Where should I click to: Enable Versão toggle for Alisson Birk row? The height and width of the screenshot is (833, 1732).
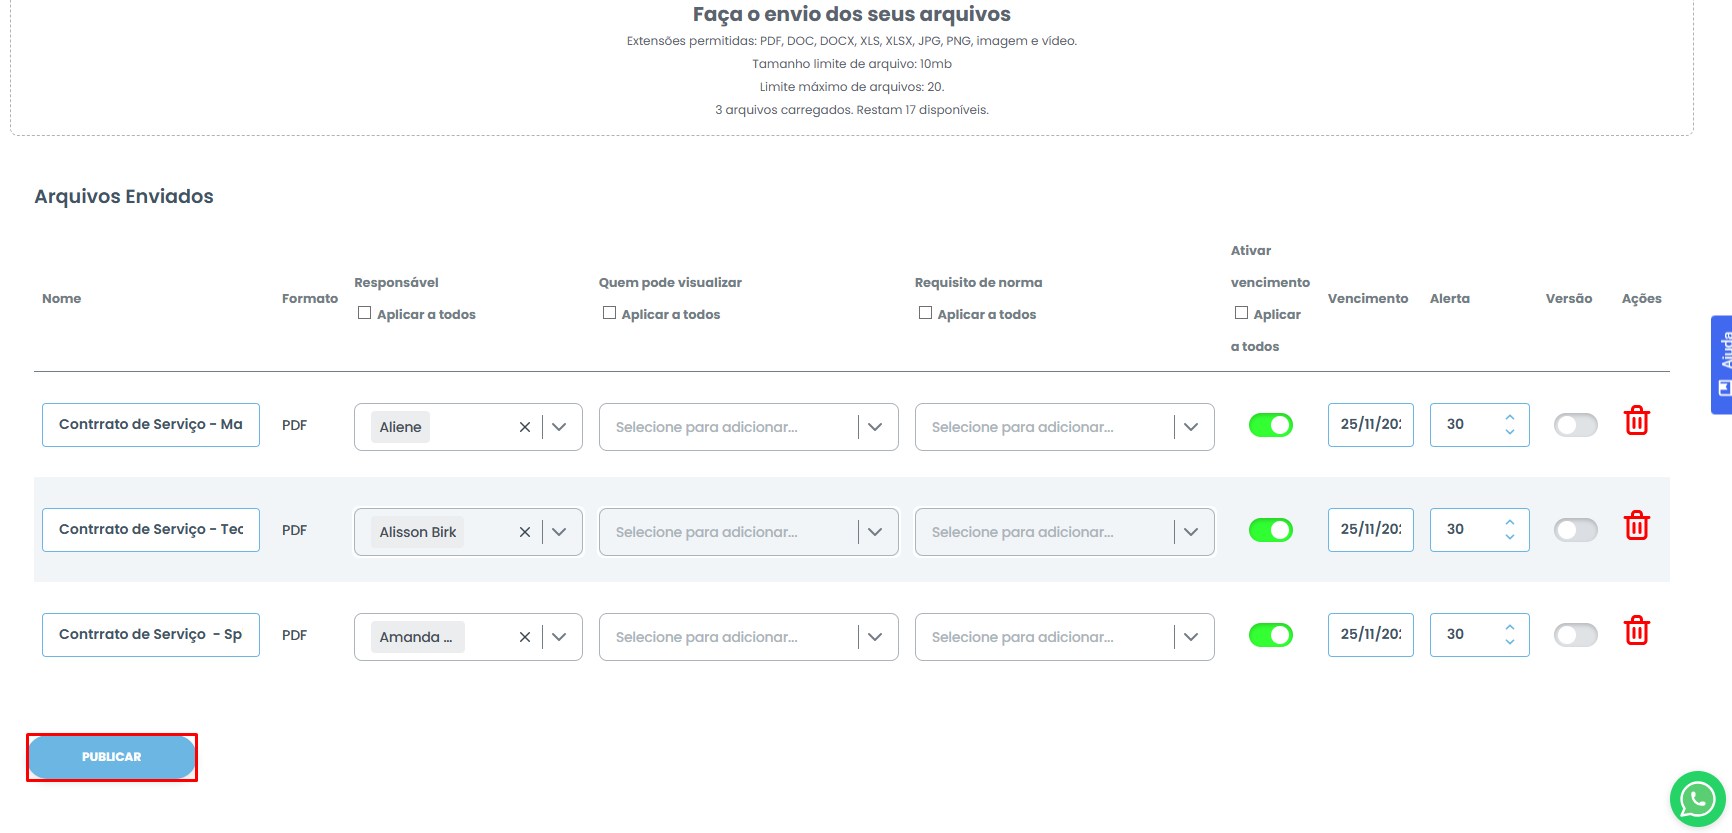point(1575,530)
